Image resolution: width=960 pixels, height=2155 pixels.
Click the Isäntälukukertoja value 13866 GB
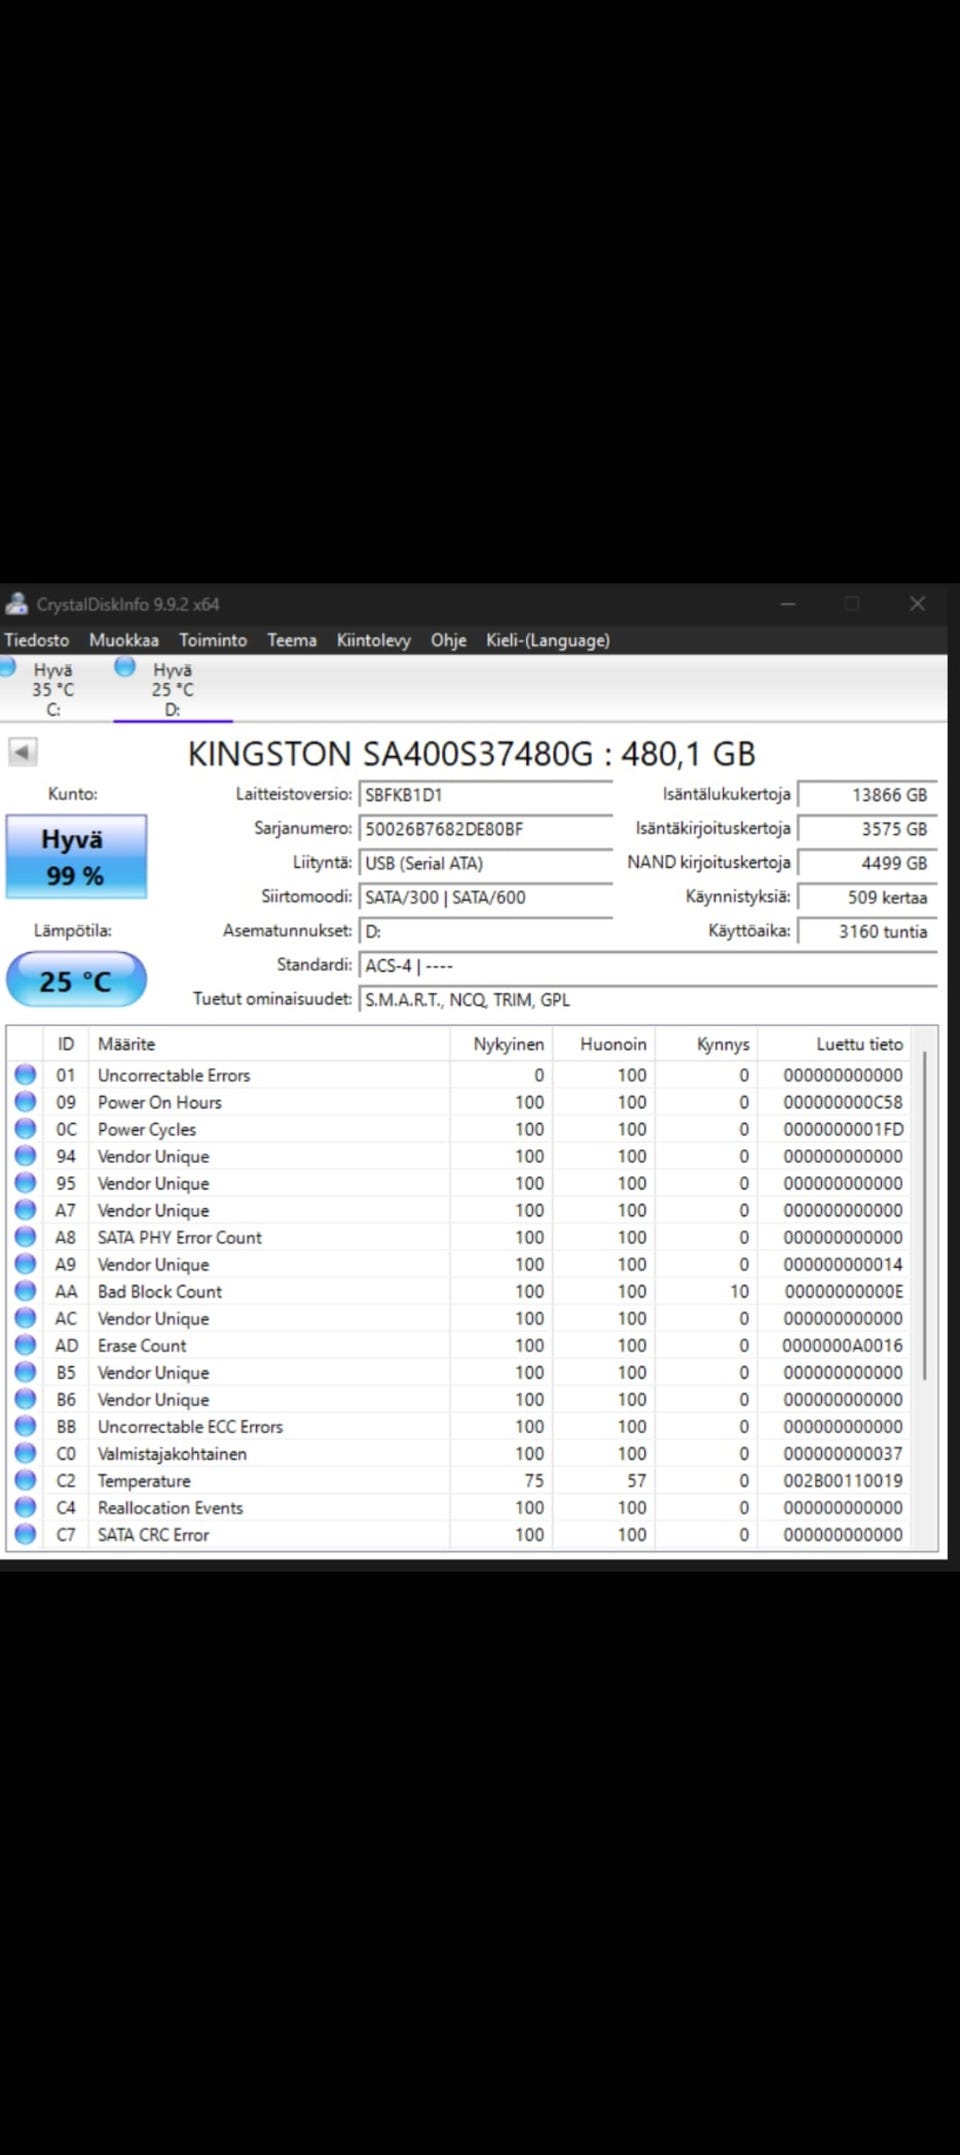point(867,795)
